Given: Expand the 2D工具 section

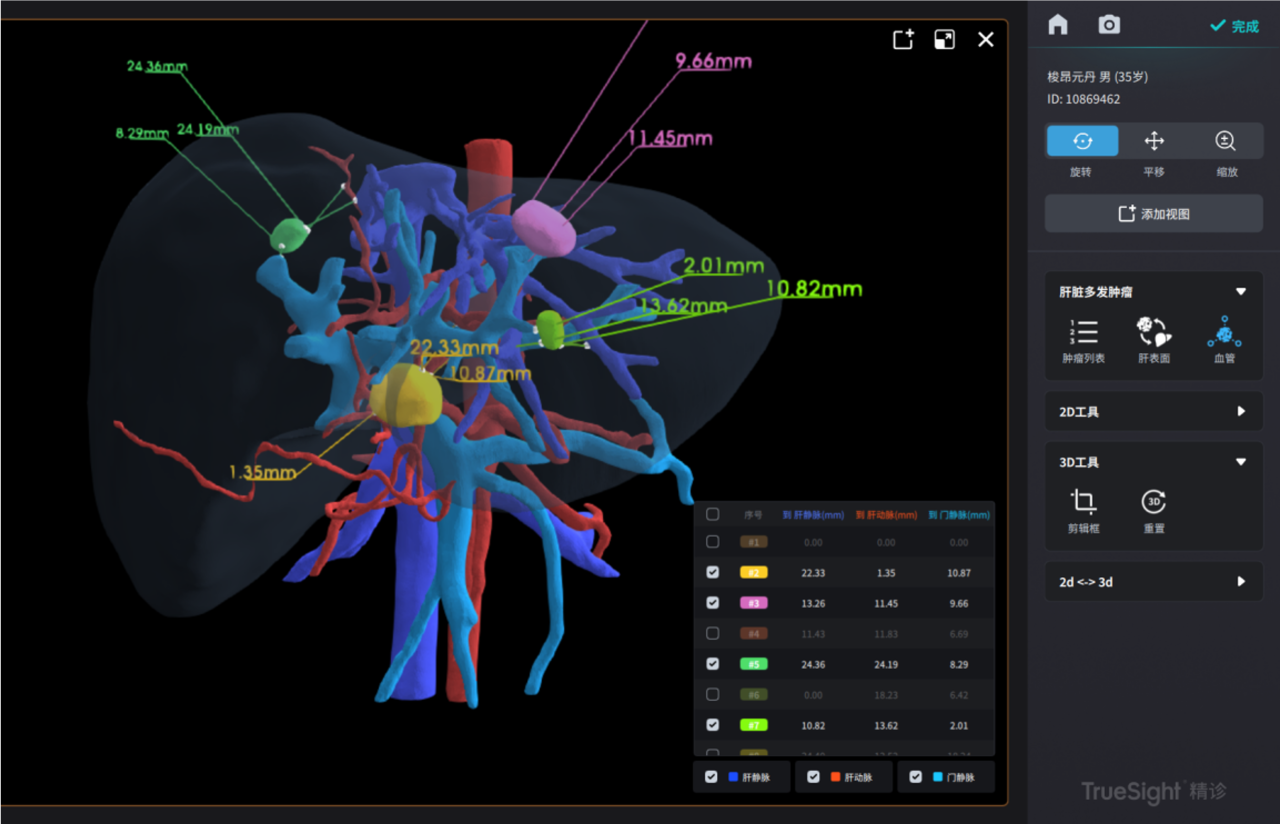Looking at the screenshot, I should (x=1241, y=411).
